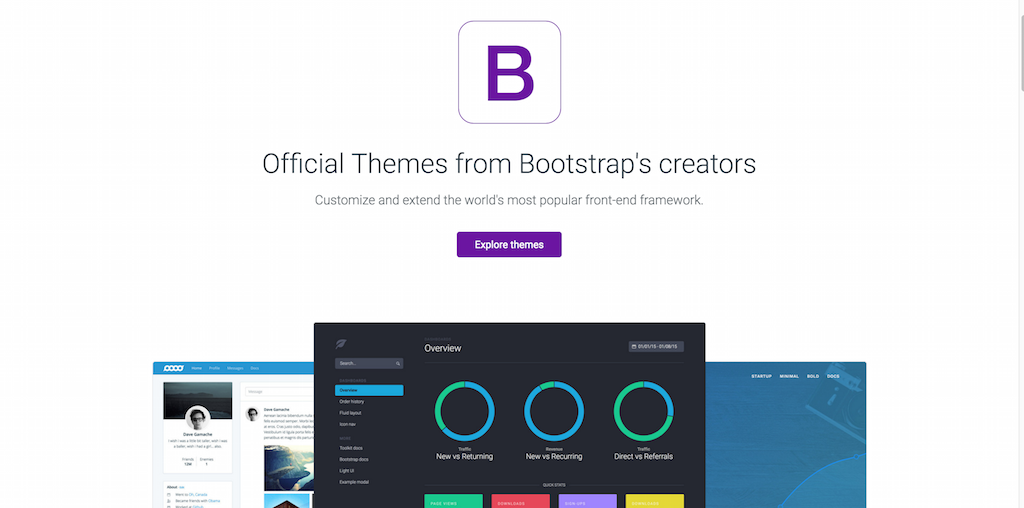This screenshot has height=508, width=1024.
Task: Select Light UI in dashboard sidebar
Action: pyautogui.click(x=346, y=470)
